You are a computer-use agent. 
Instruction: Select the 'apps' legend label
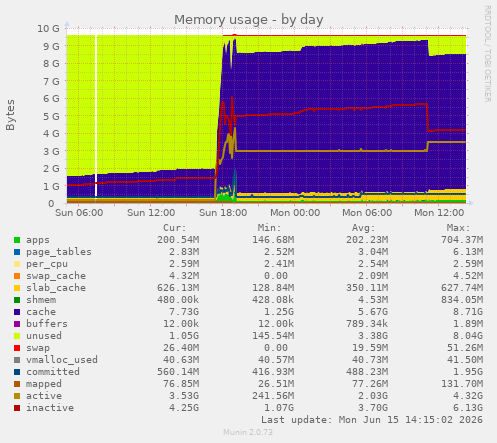[x=38, y=240]
